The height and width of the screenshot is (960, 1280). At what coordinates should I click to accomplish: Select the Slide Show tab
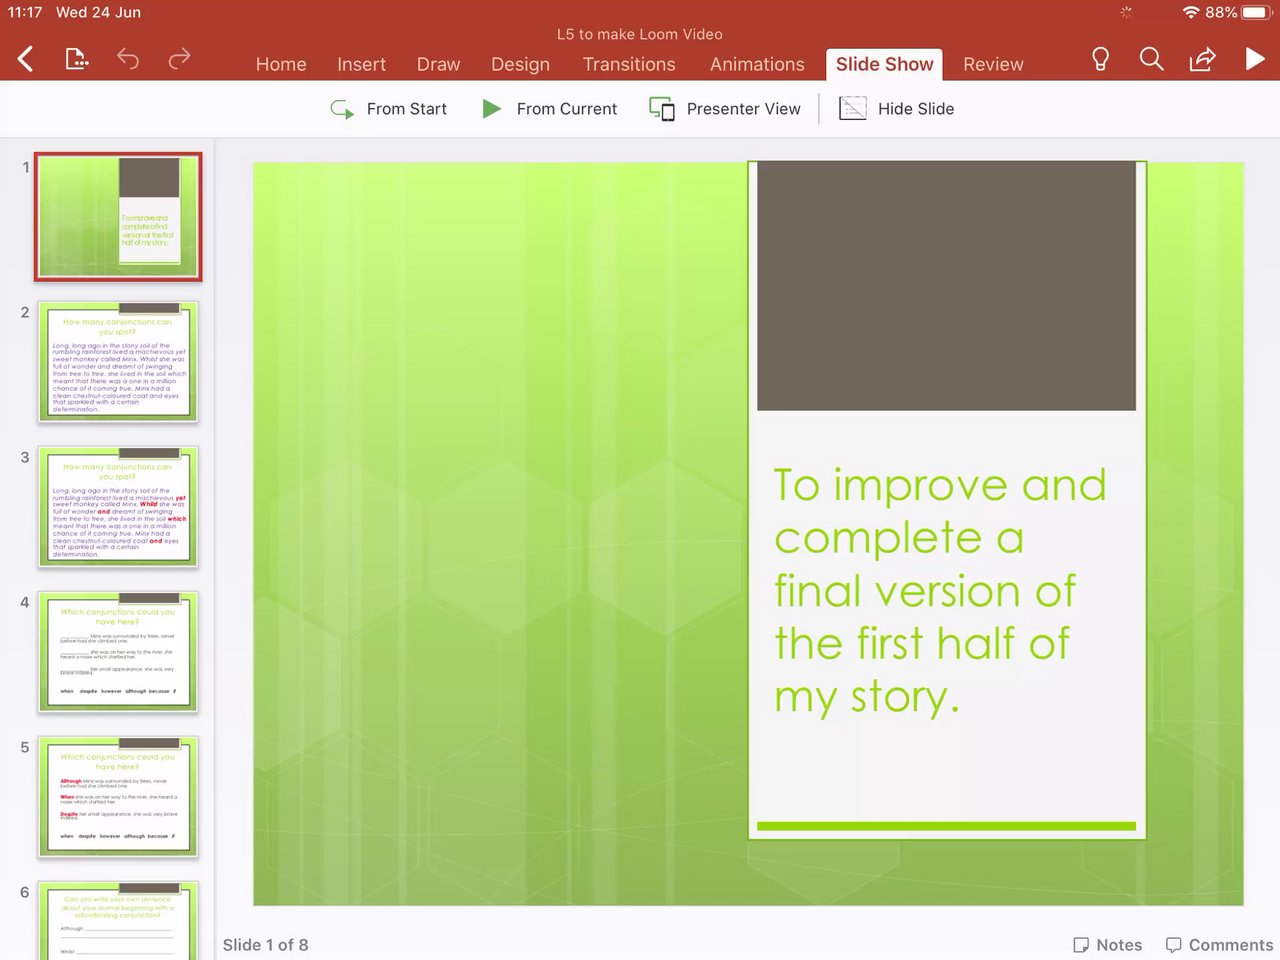coord(884,64)
